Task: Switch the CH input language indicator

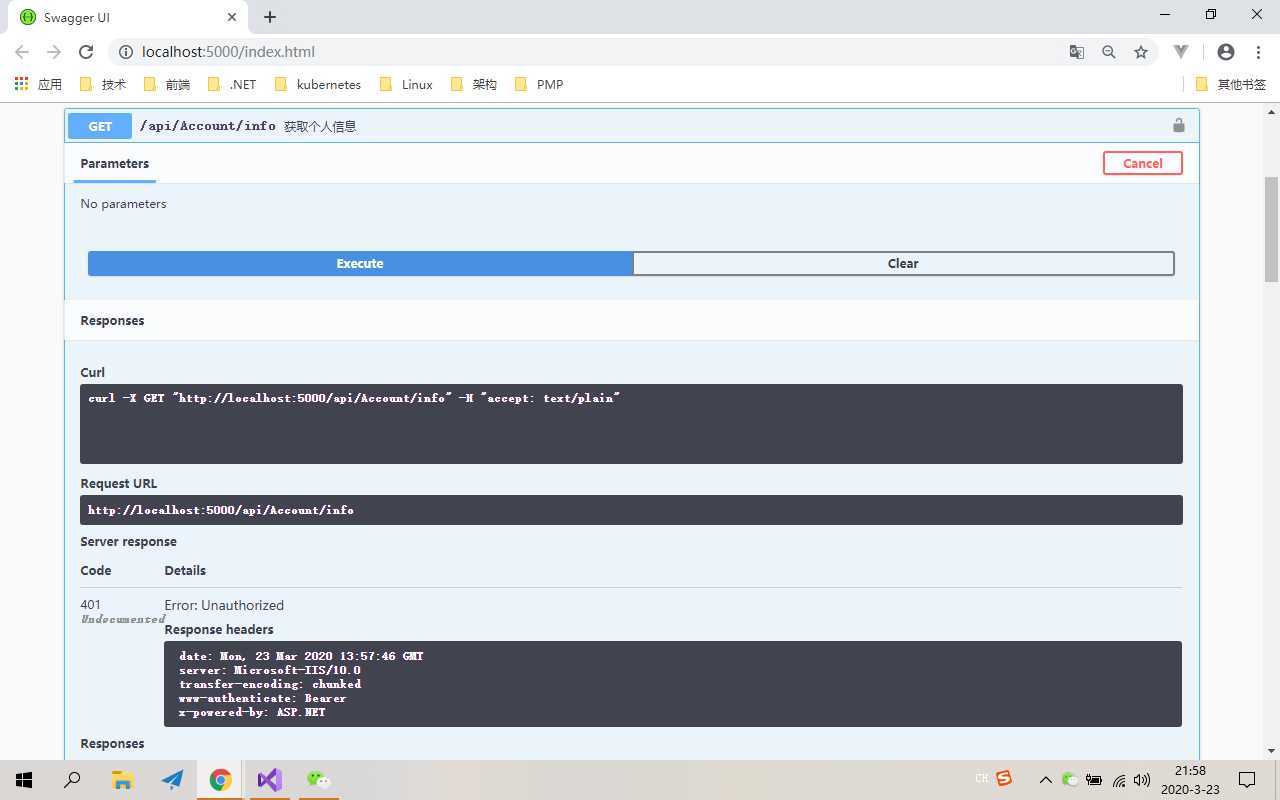Action: [981, 778]
